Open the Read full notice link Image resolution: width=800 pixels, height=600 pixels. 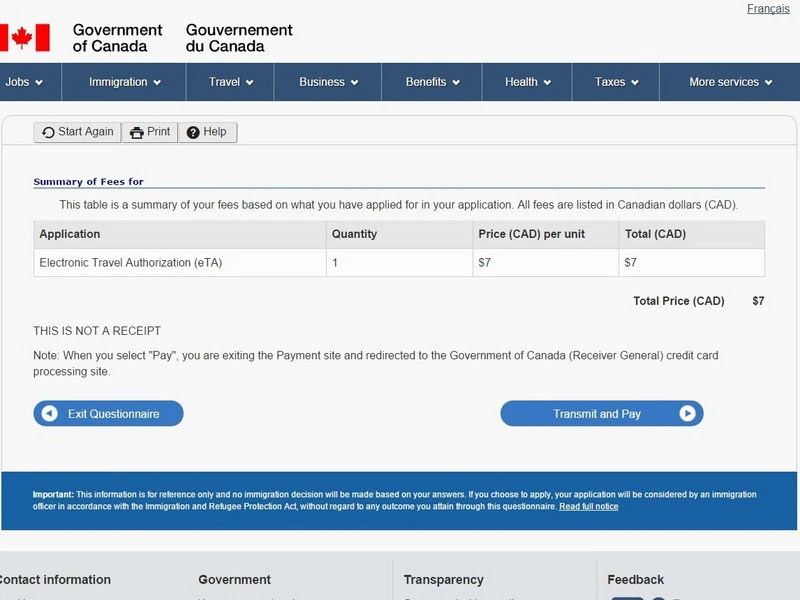tap(588, 507)
